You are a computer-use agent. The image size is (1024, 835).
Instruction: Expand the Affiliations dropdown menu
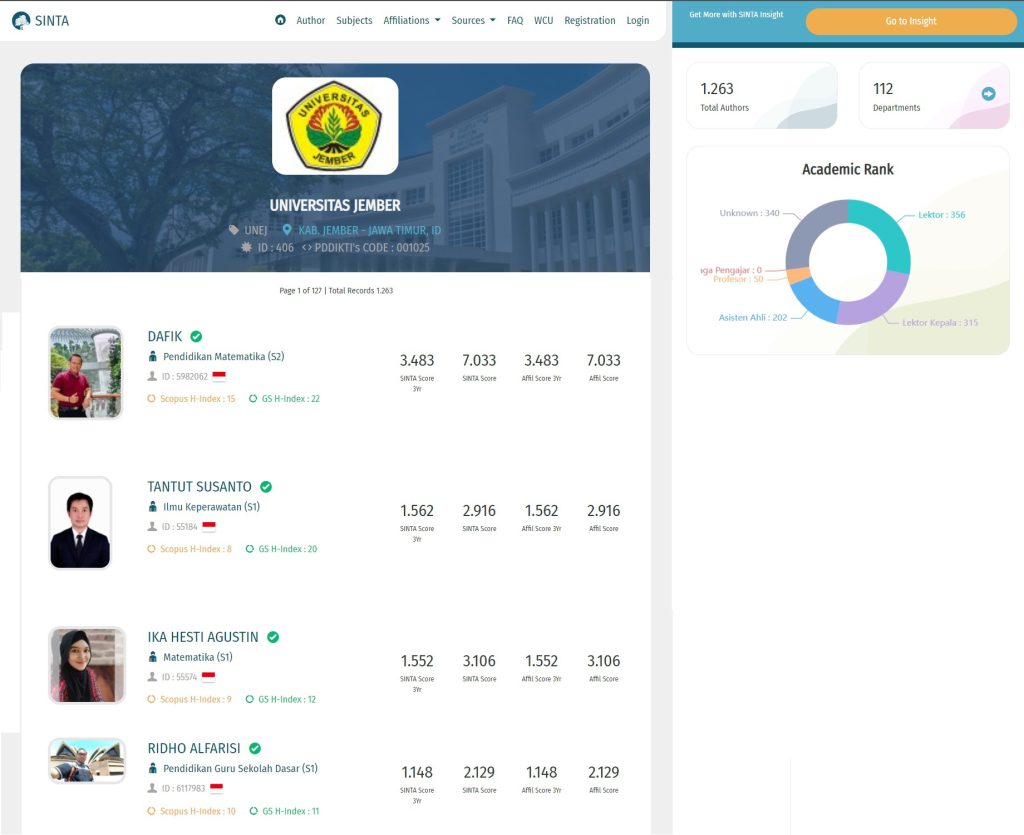[x=411, y=20]
